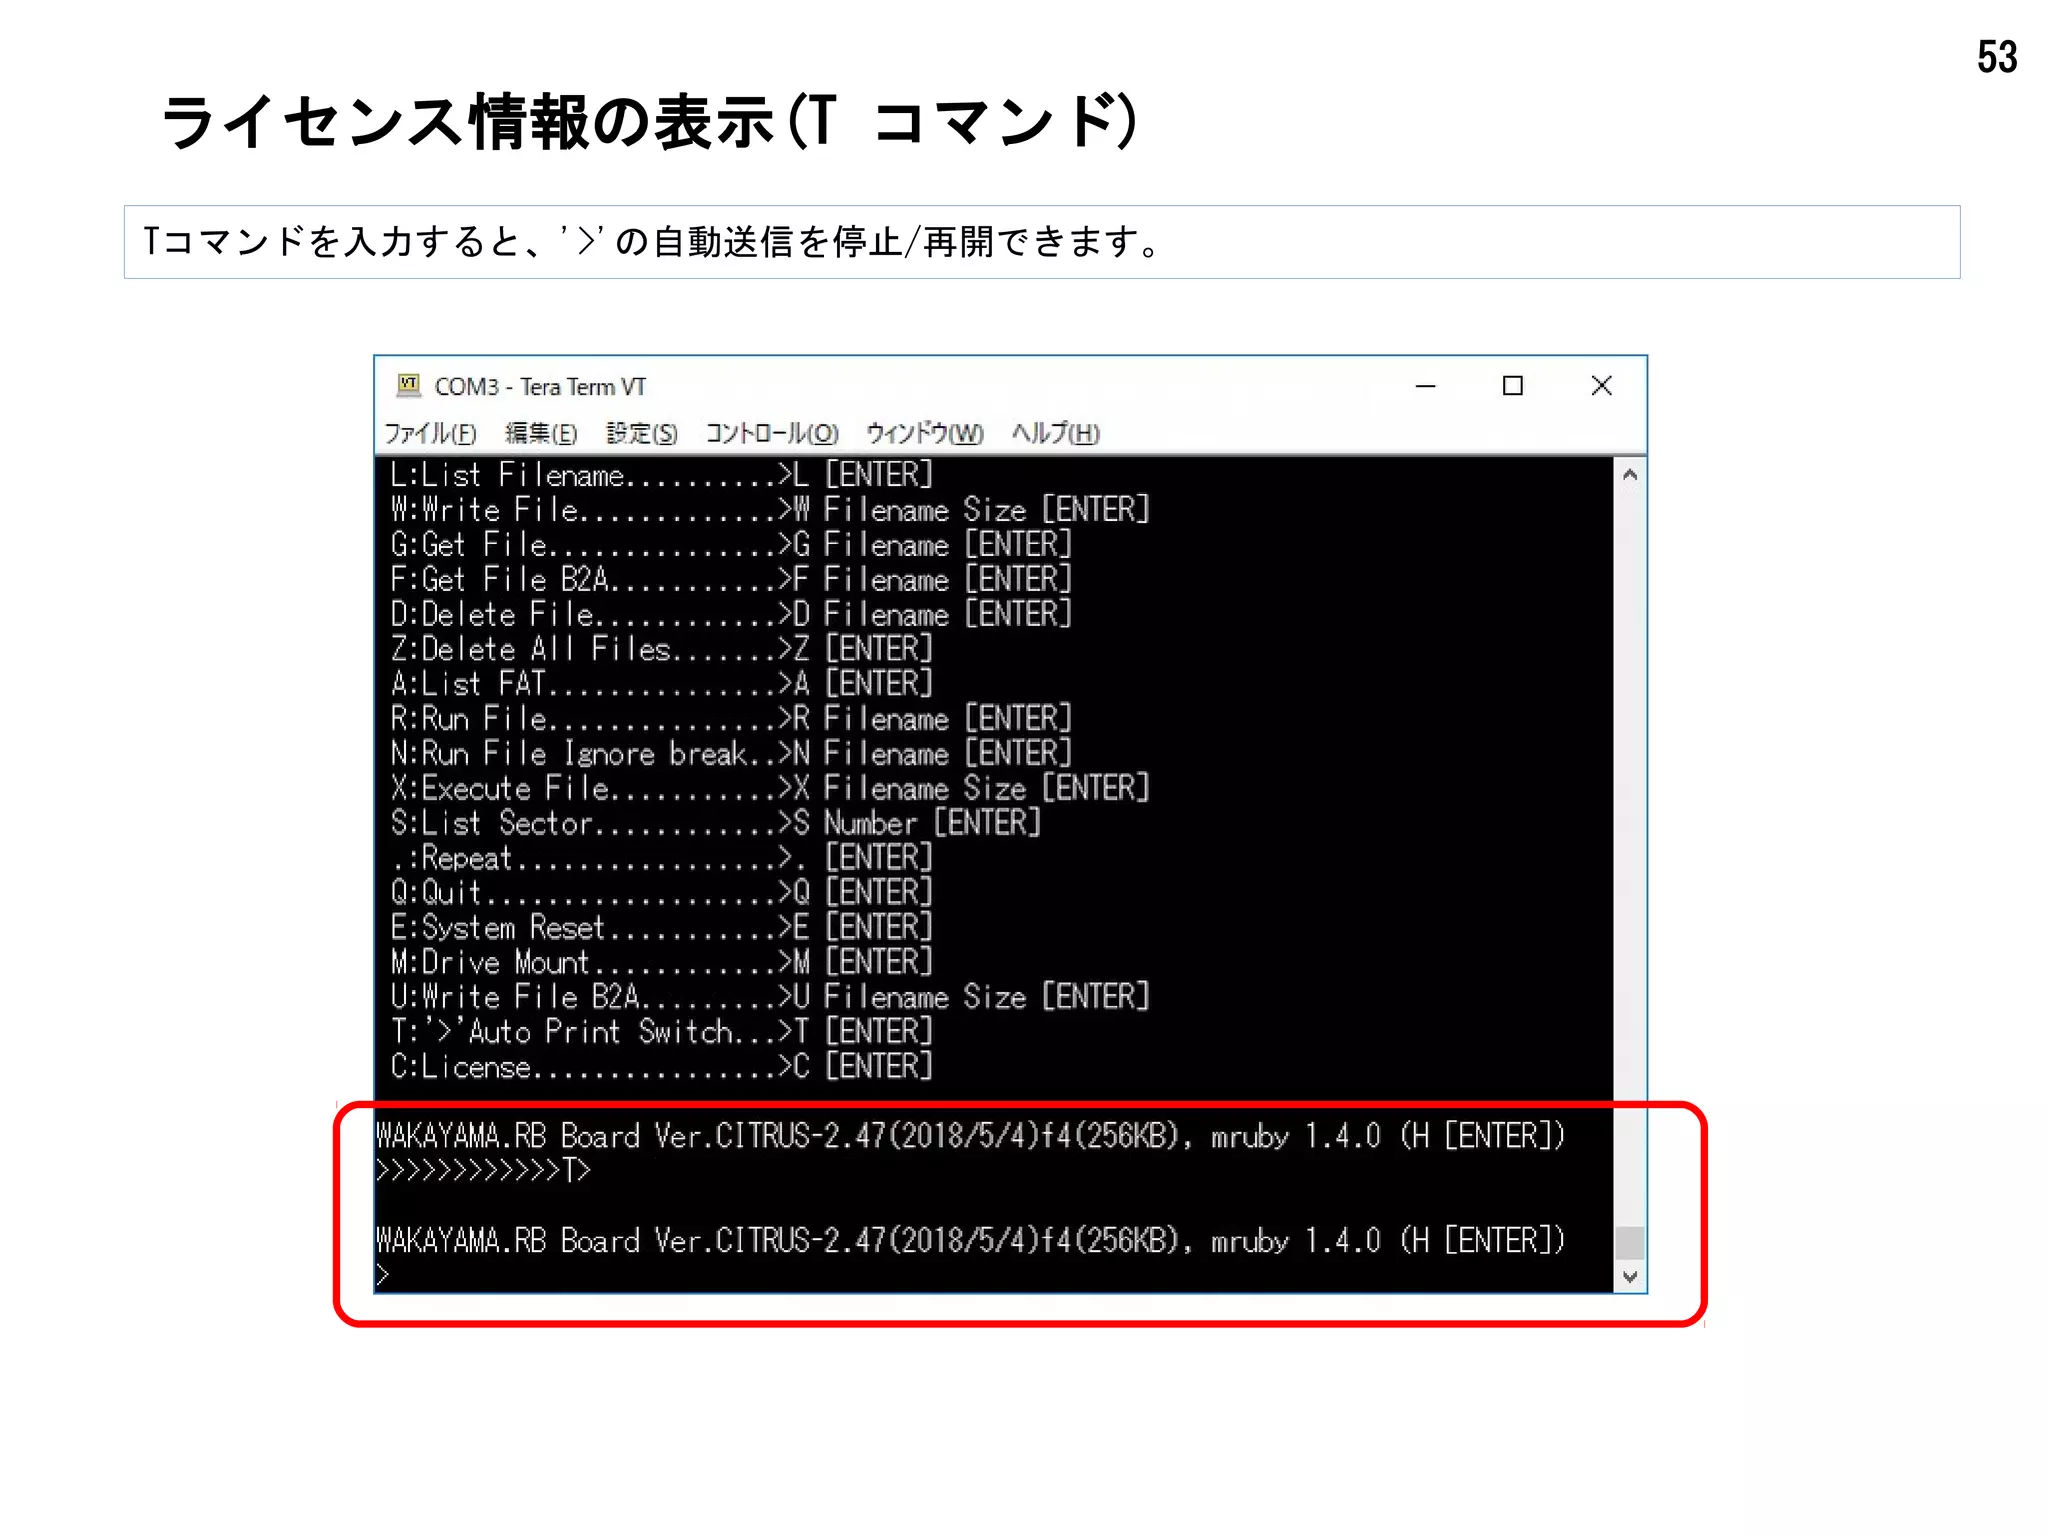Click the first WAKAYAMA.RB Board version line
This screenshot has height=1536, width=2048.
(971, 1136)
